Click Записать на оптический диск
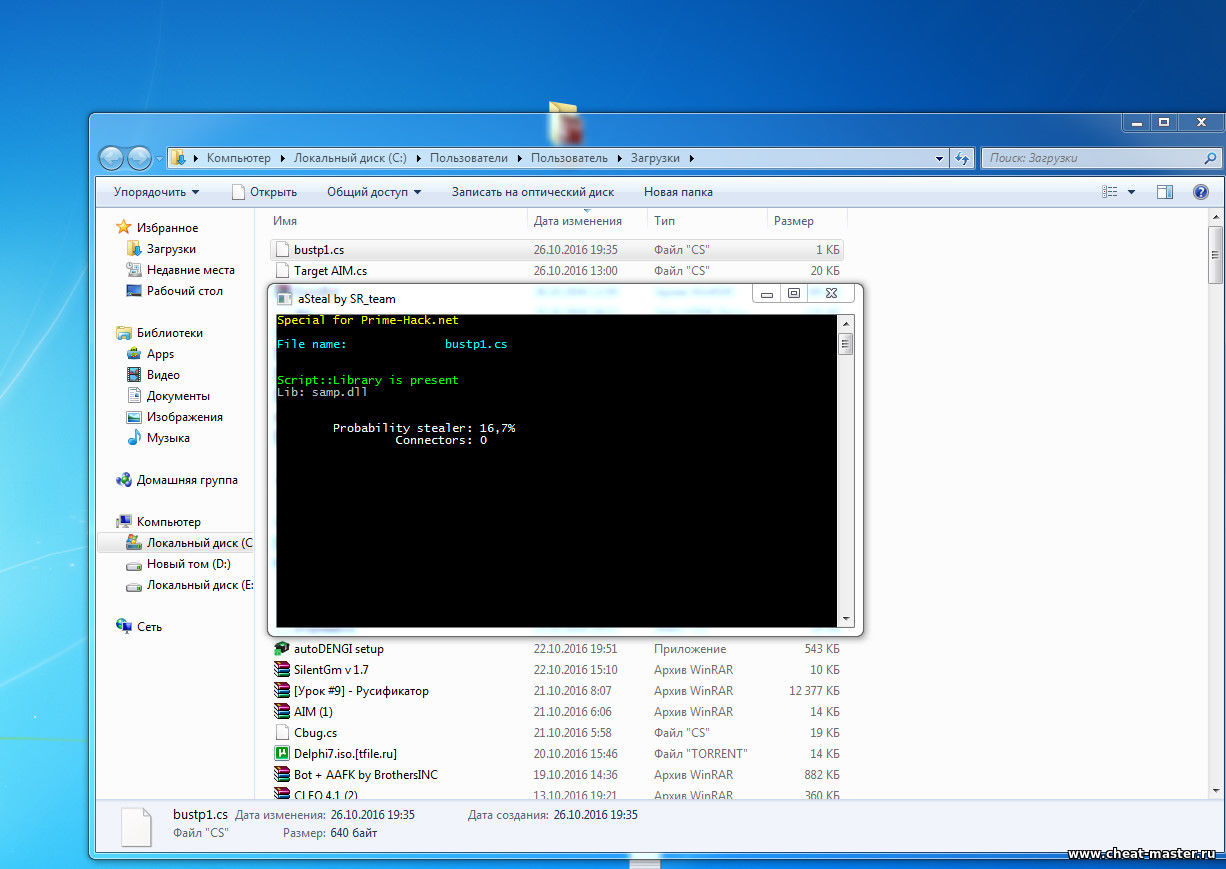This screenshot has height=869, width=1226. point(532,192)
